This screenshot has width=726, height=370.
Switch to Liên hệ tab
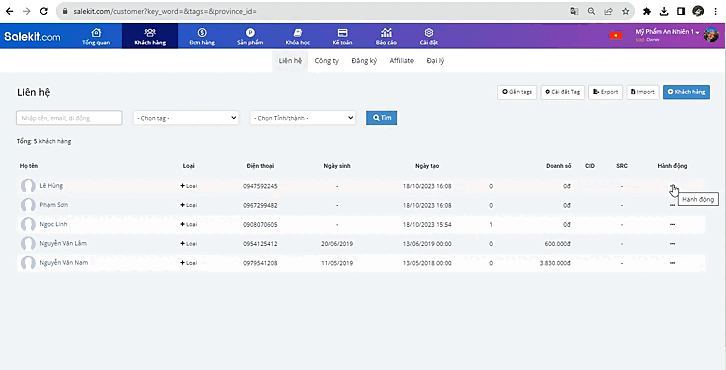[290, 61]
